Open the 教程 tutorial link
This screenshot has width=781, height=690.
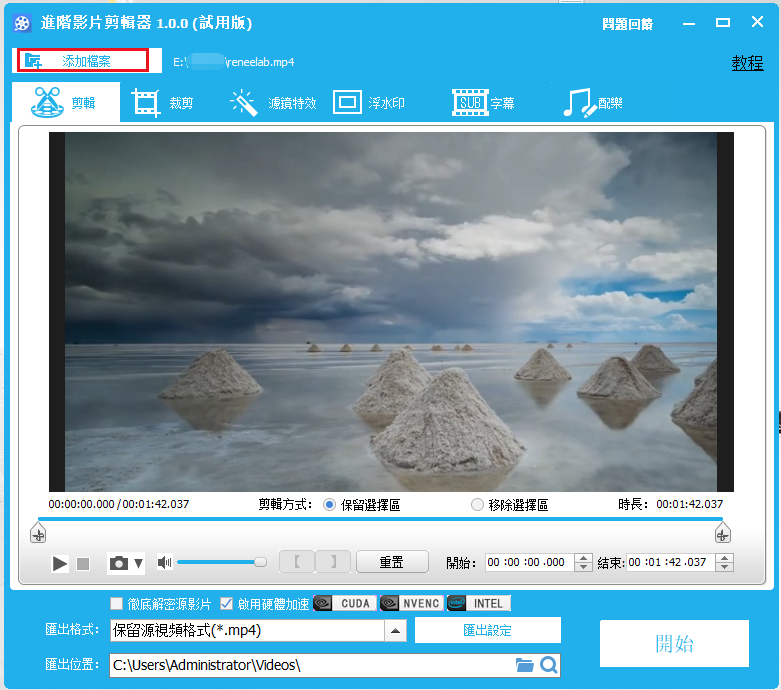tap(747, 63)
